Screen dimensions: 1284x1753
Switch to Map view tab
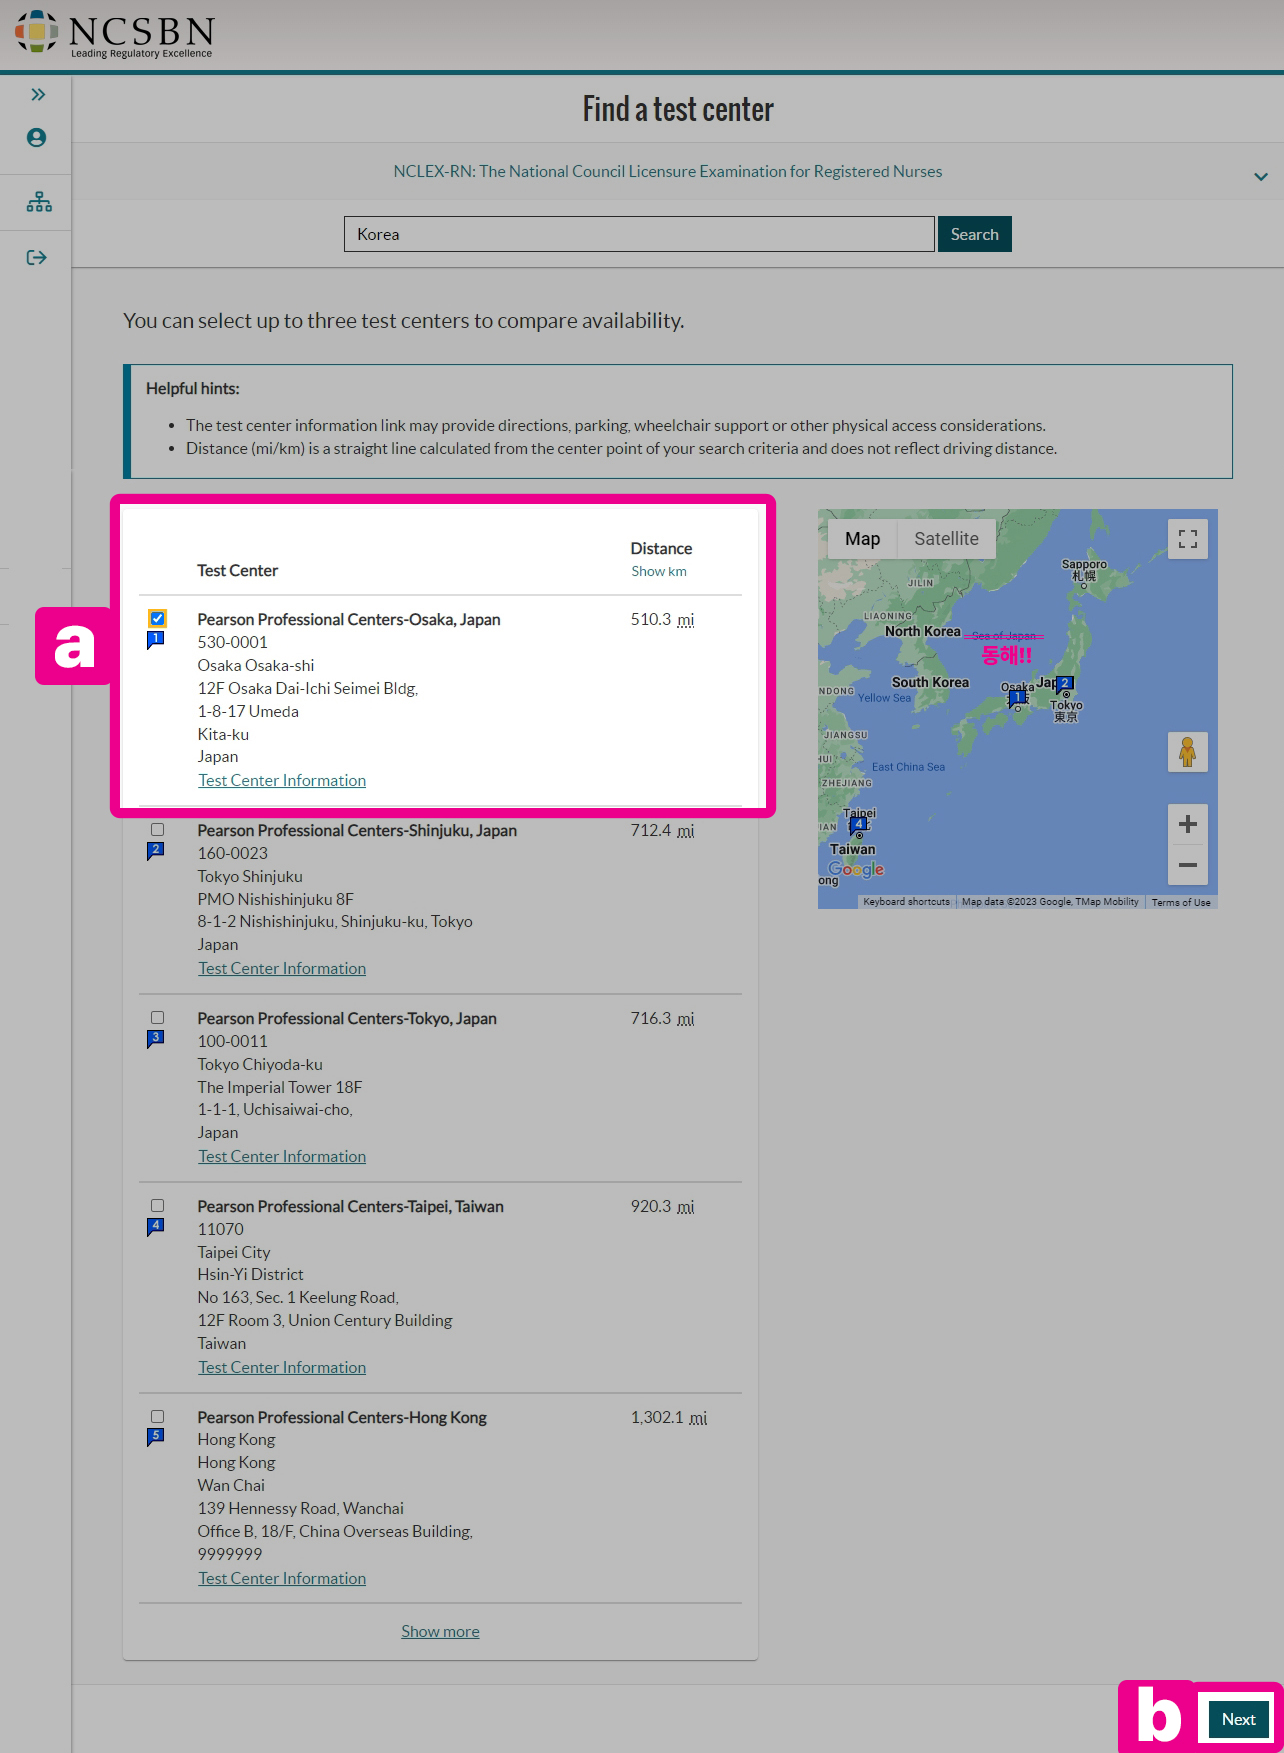click(863, 539)
